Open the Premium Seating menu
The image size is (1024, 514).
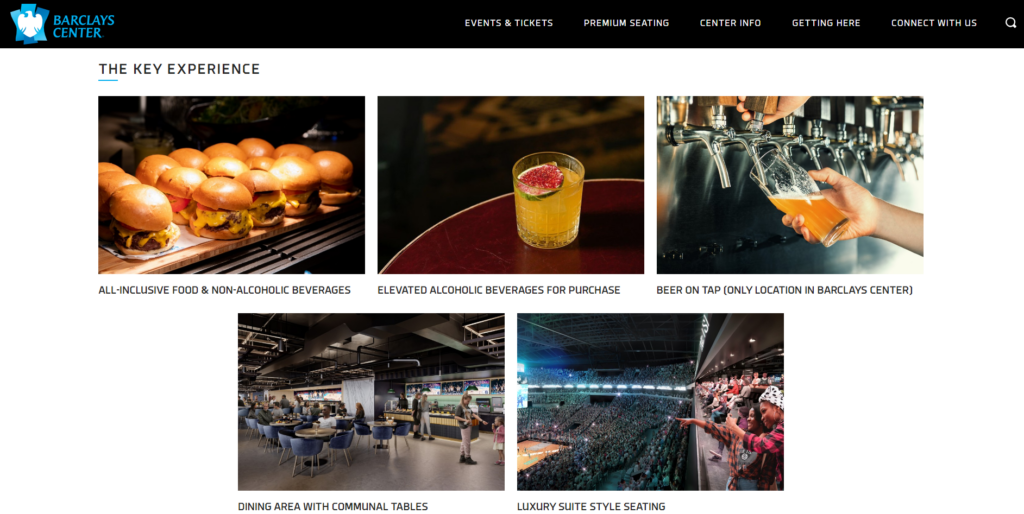626,23
